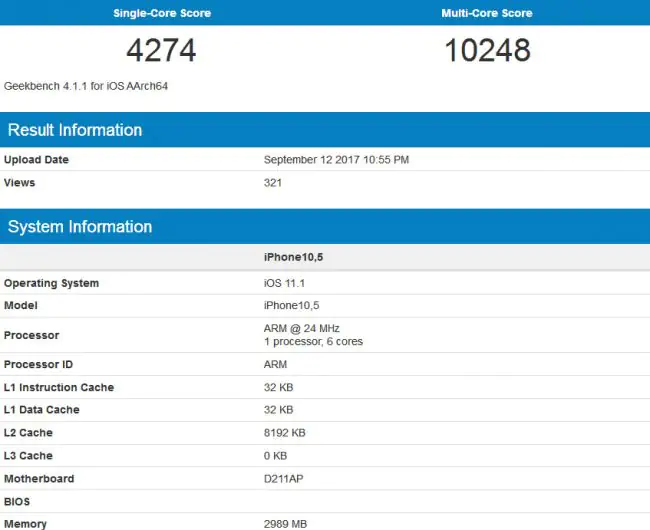The width and height of the screenshot is (650, 530).
Task: Click the Multi-Core Score heading
Action: point(487,13)
